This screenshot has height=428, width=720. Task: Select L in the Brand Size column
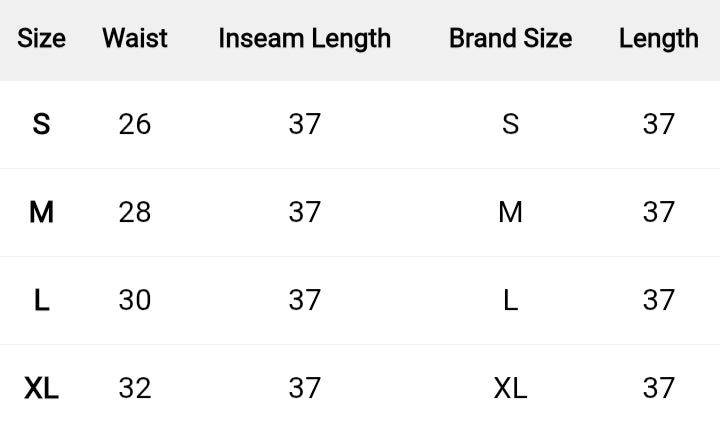(510, 300)
